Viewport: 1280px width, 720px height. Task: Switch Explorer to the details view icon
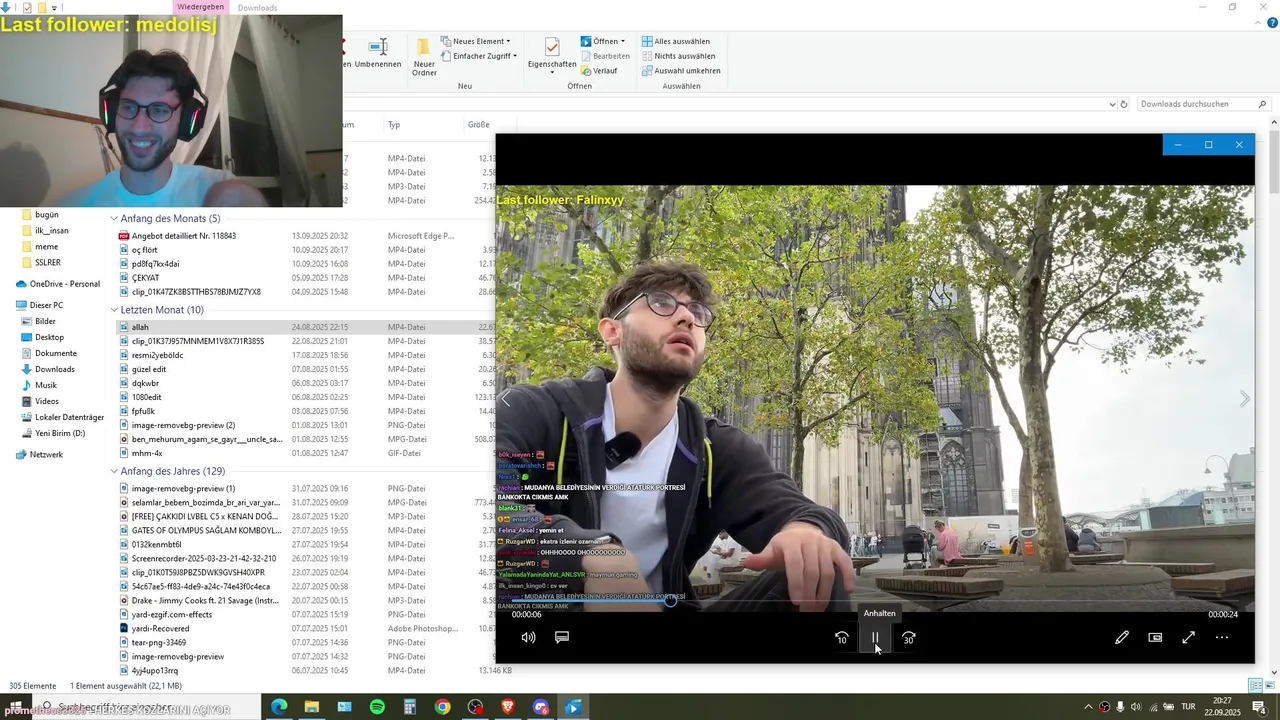coord(1255,685)
